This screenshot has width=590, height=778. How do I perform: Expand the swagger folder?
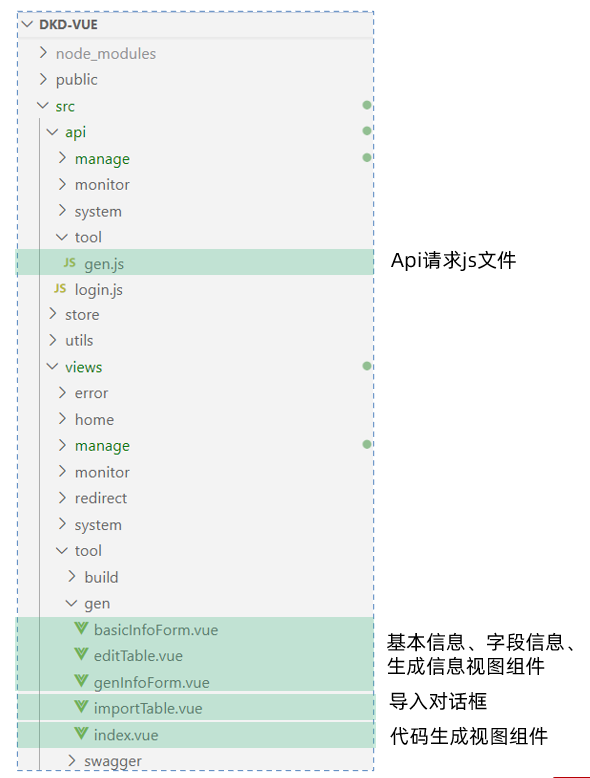pyautogui.click(x=72, y=760)
